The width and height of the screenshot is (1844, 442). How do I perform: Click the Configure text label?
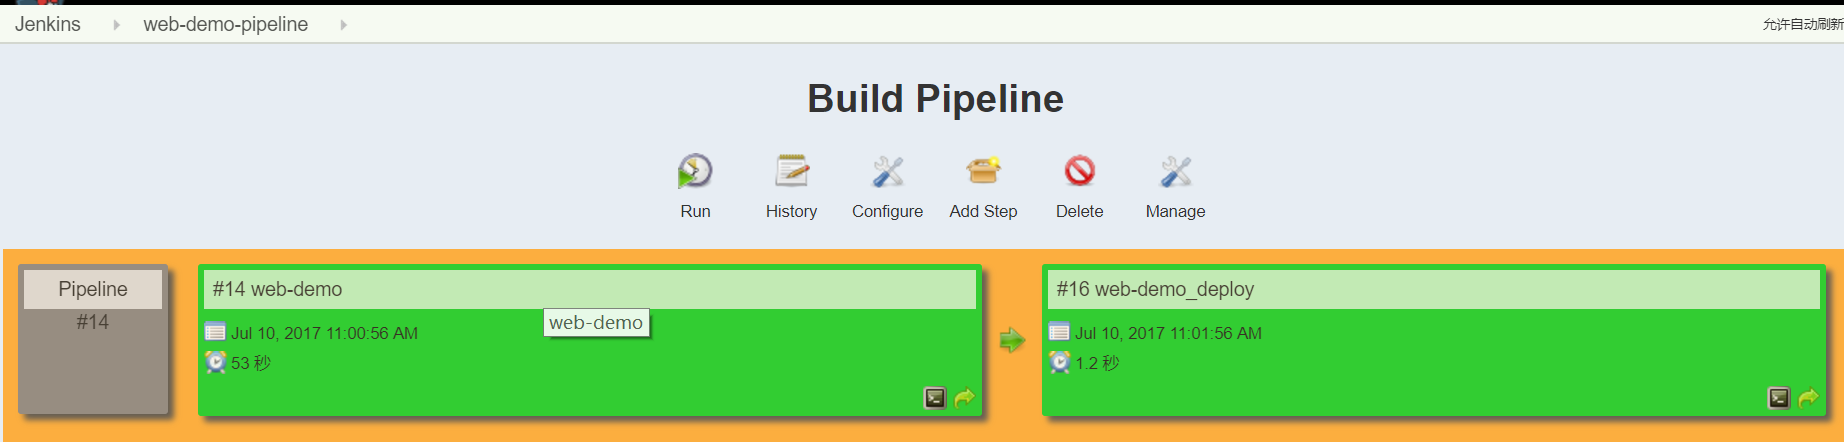click(x=887, y=211)
